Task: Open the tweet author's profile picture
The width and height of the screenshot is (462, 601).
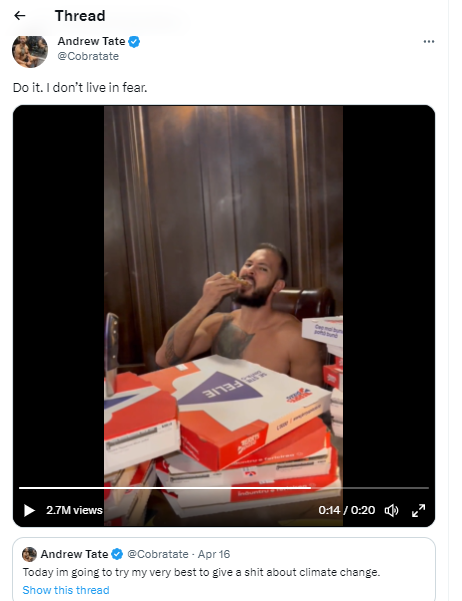Action: tap(30, 51)
